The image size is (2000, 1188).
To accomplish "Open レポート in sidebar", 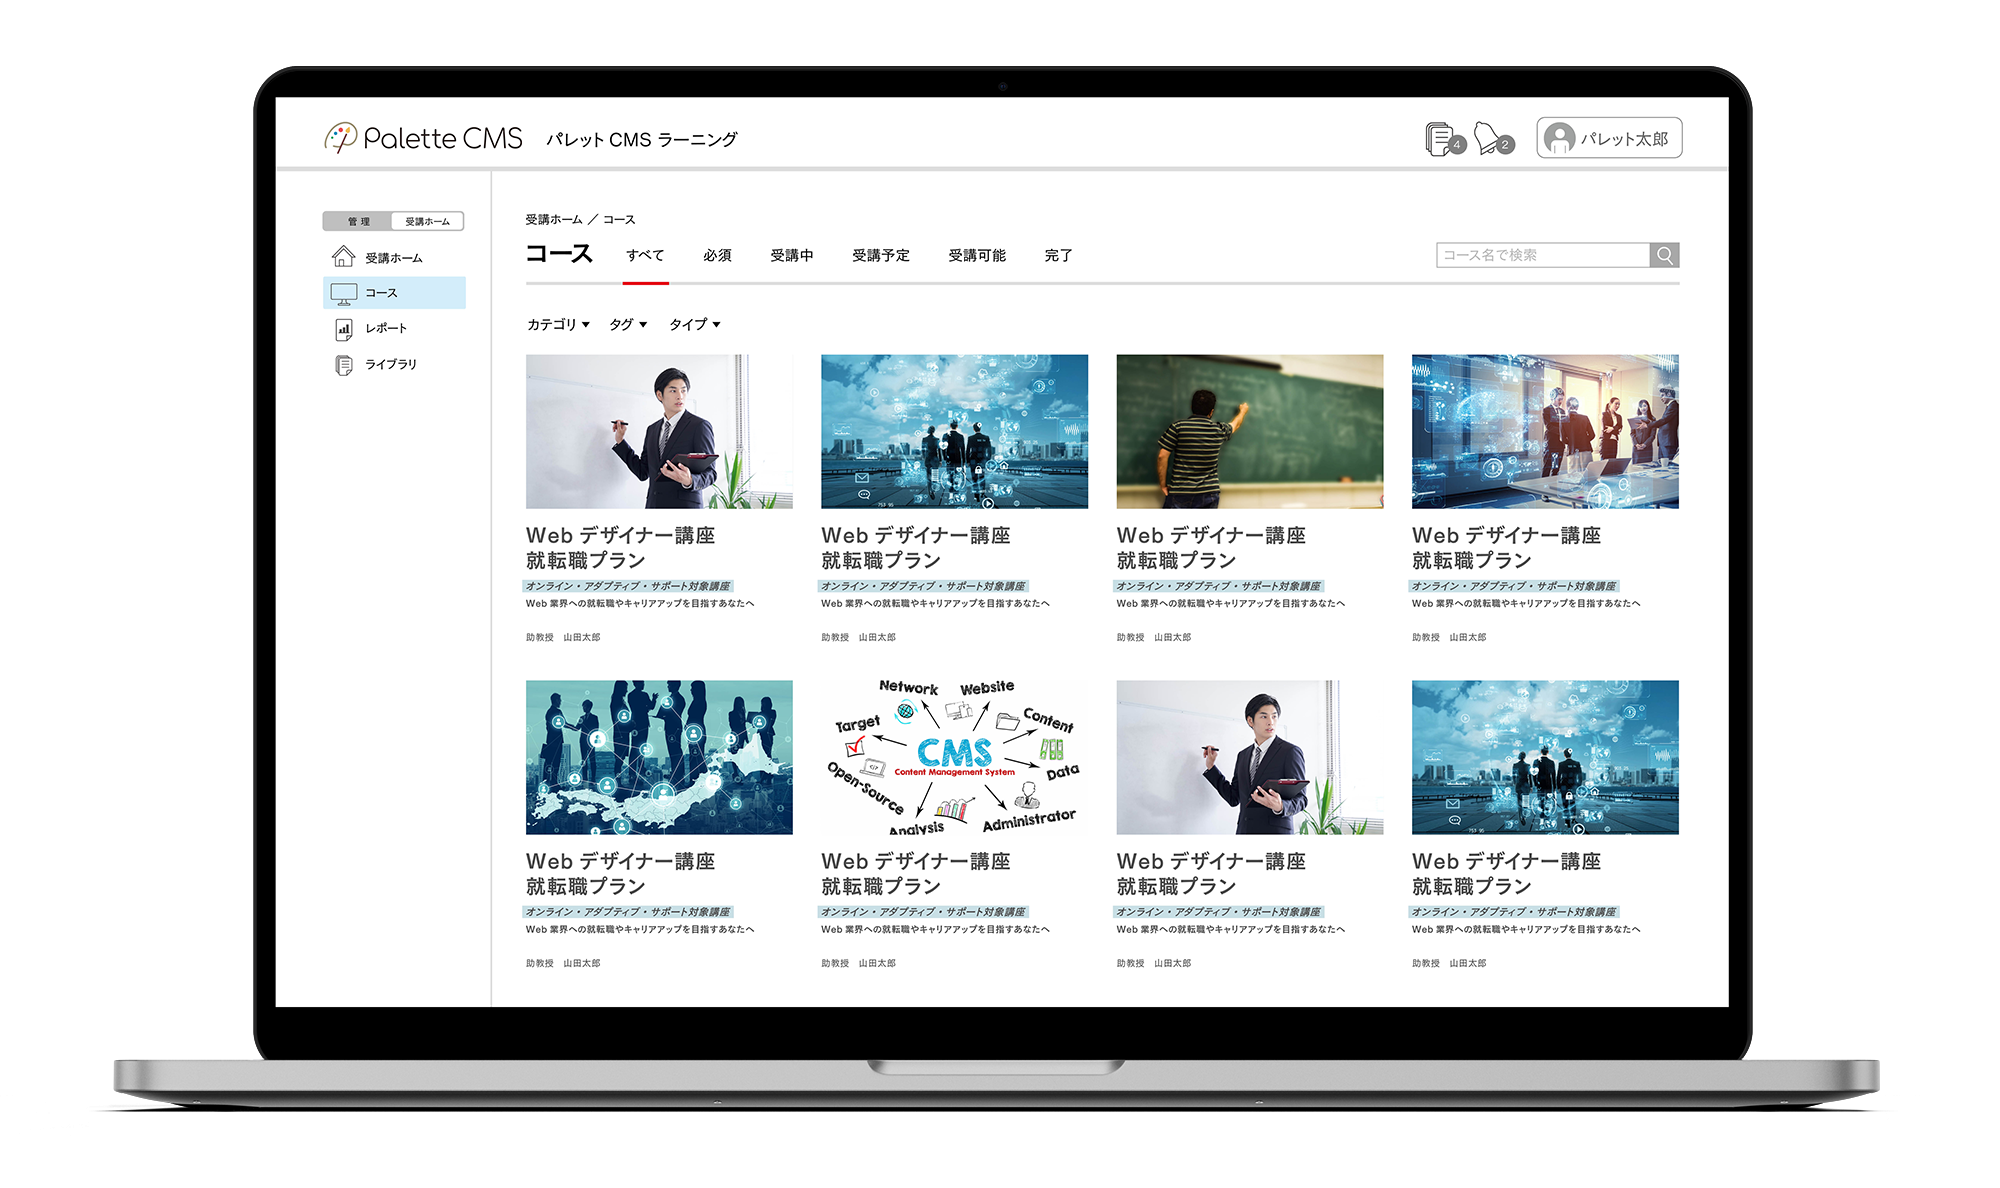I will click(x=394, y=328).
